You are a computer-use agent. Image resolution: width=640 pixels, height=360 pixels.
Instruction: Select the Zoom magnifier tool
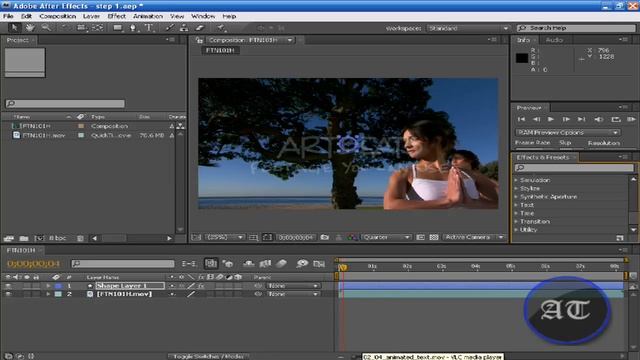pos(46,28)
